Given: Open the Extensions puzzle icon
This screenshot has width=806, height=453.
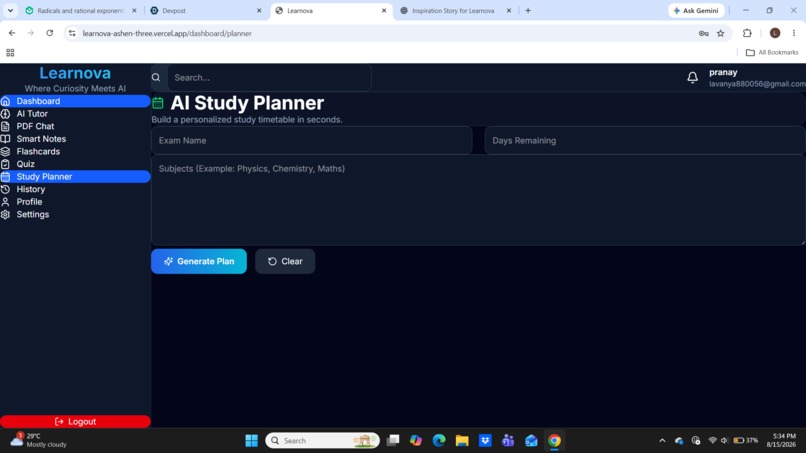Looking at the screenshot, I should (747, 33).
